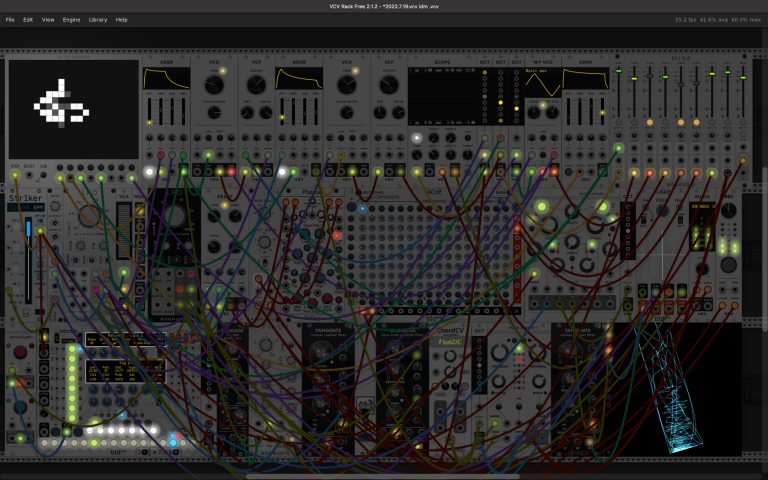
Task: Click the DELAY module TIME knob
Action: [215, 216]
